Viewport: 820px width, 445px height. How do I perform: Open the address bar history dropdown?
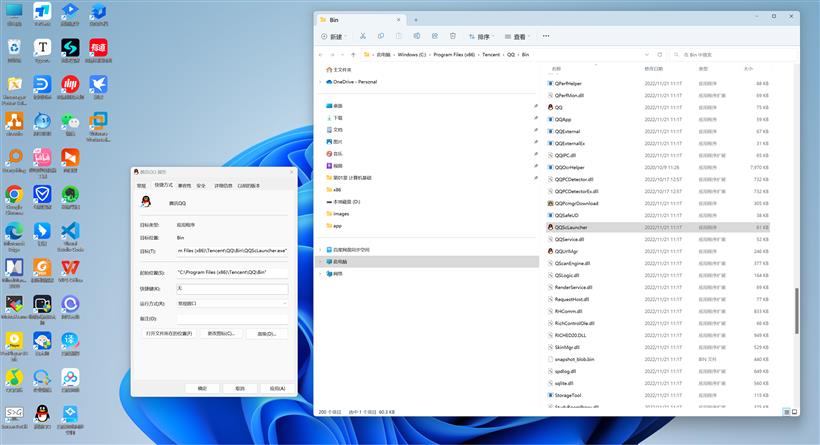647,54
